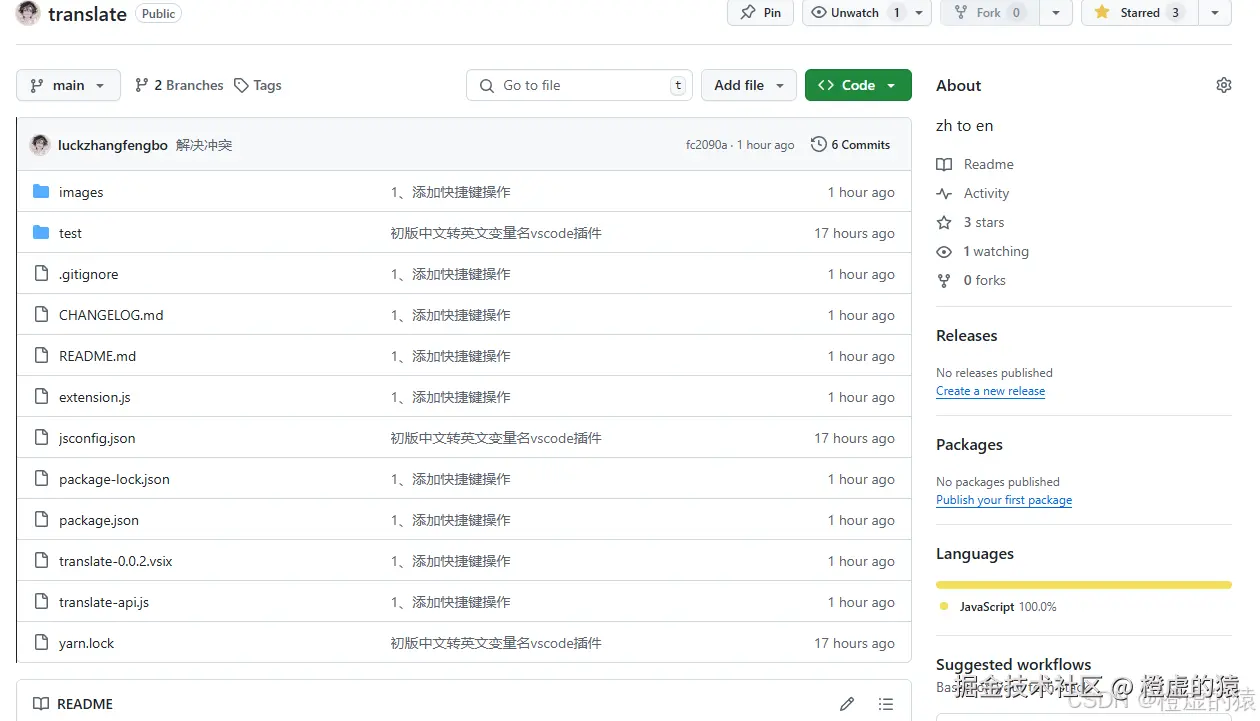Open the test folder

coord(70,233)
